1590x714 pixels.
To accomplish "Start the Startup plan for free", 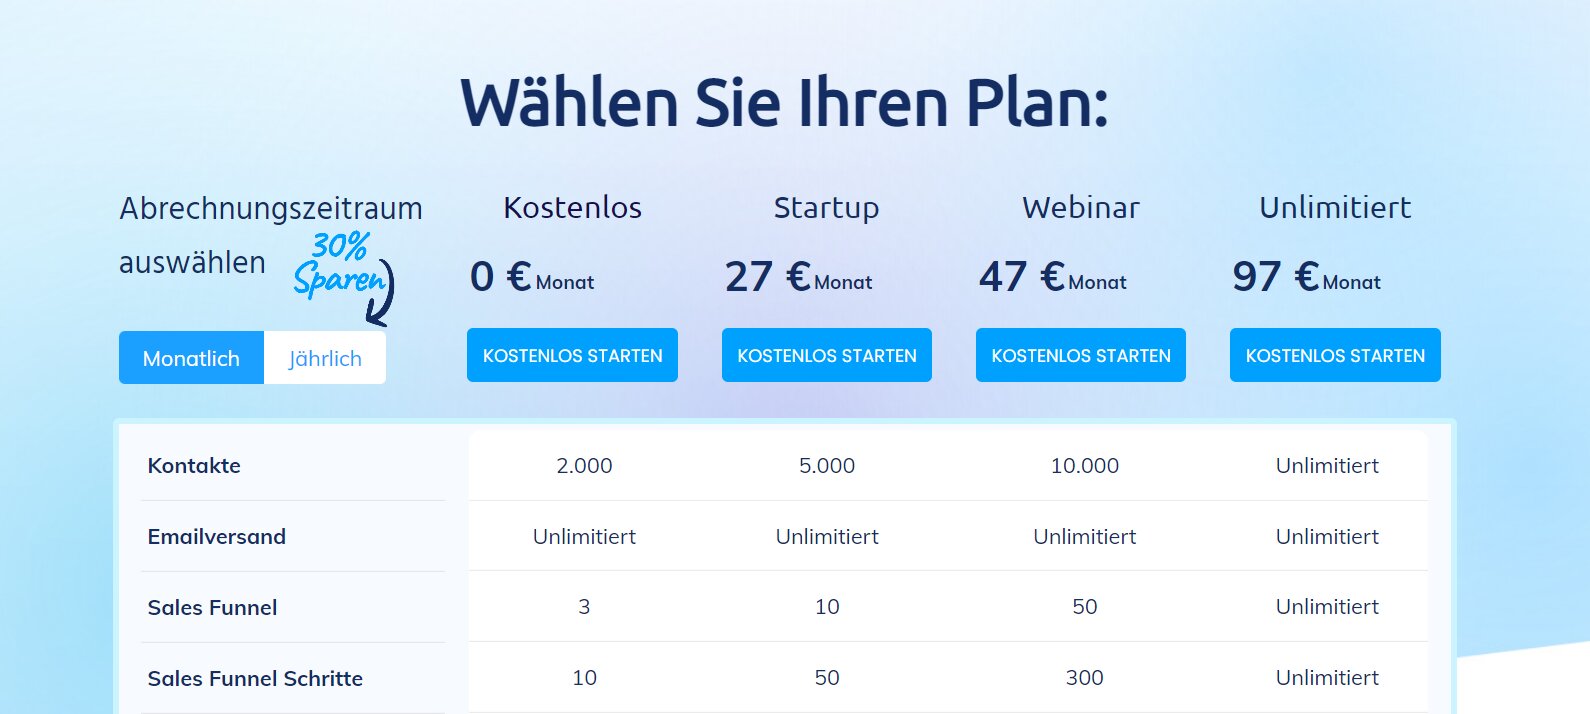I will (x=826, y=354).
